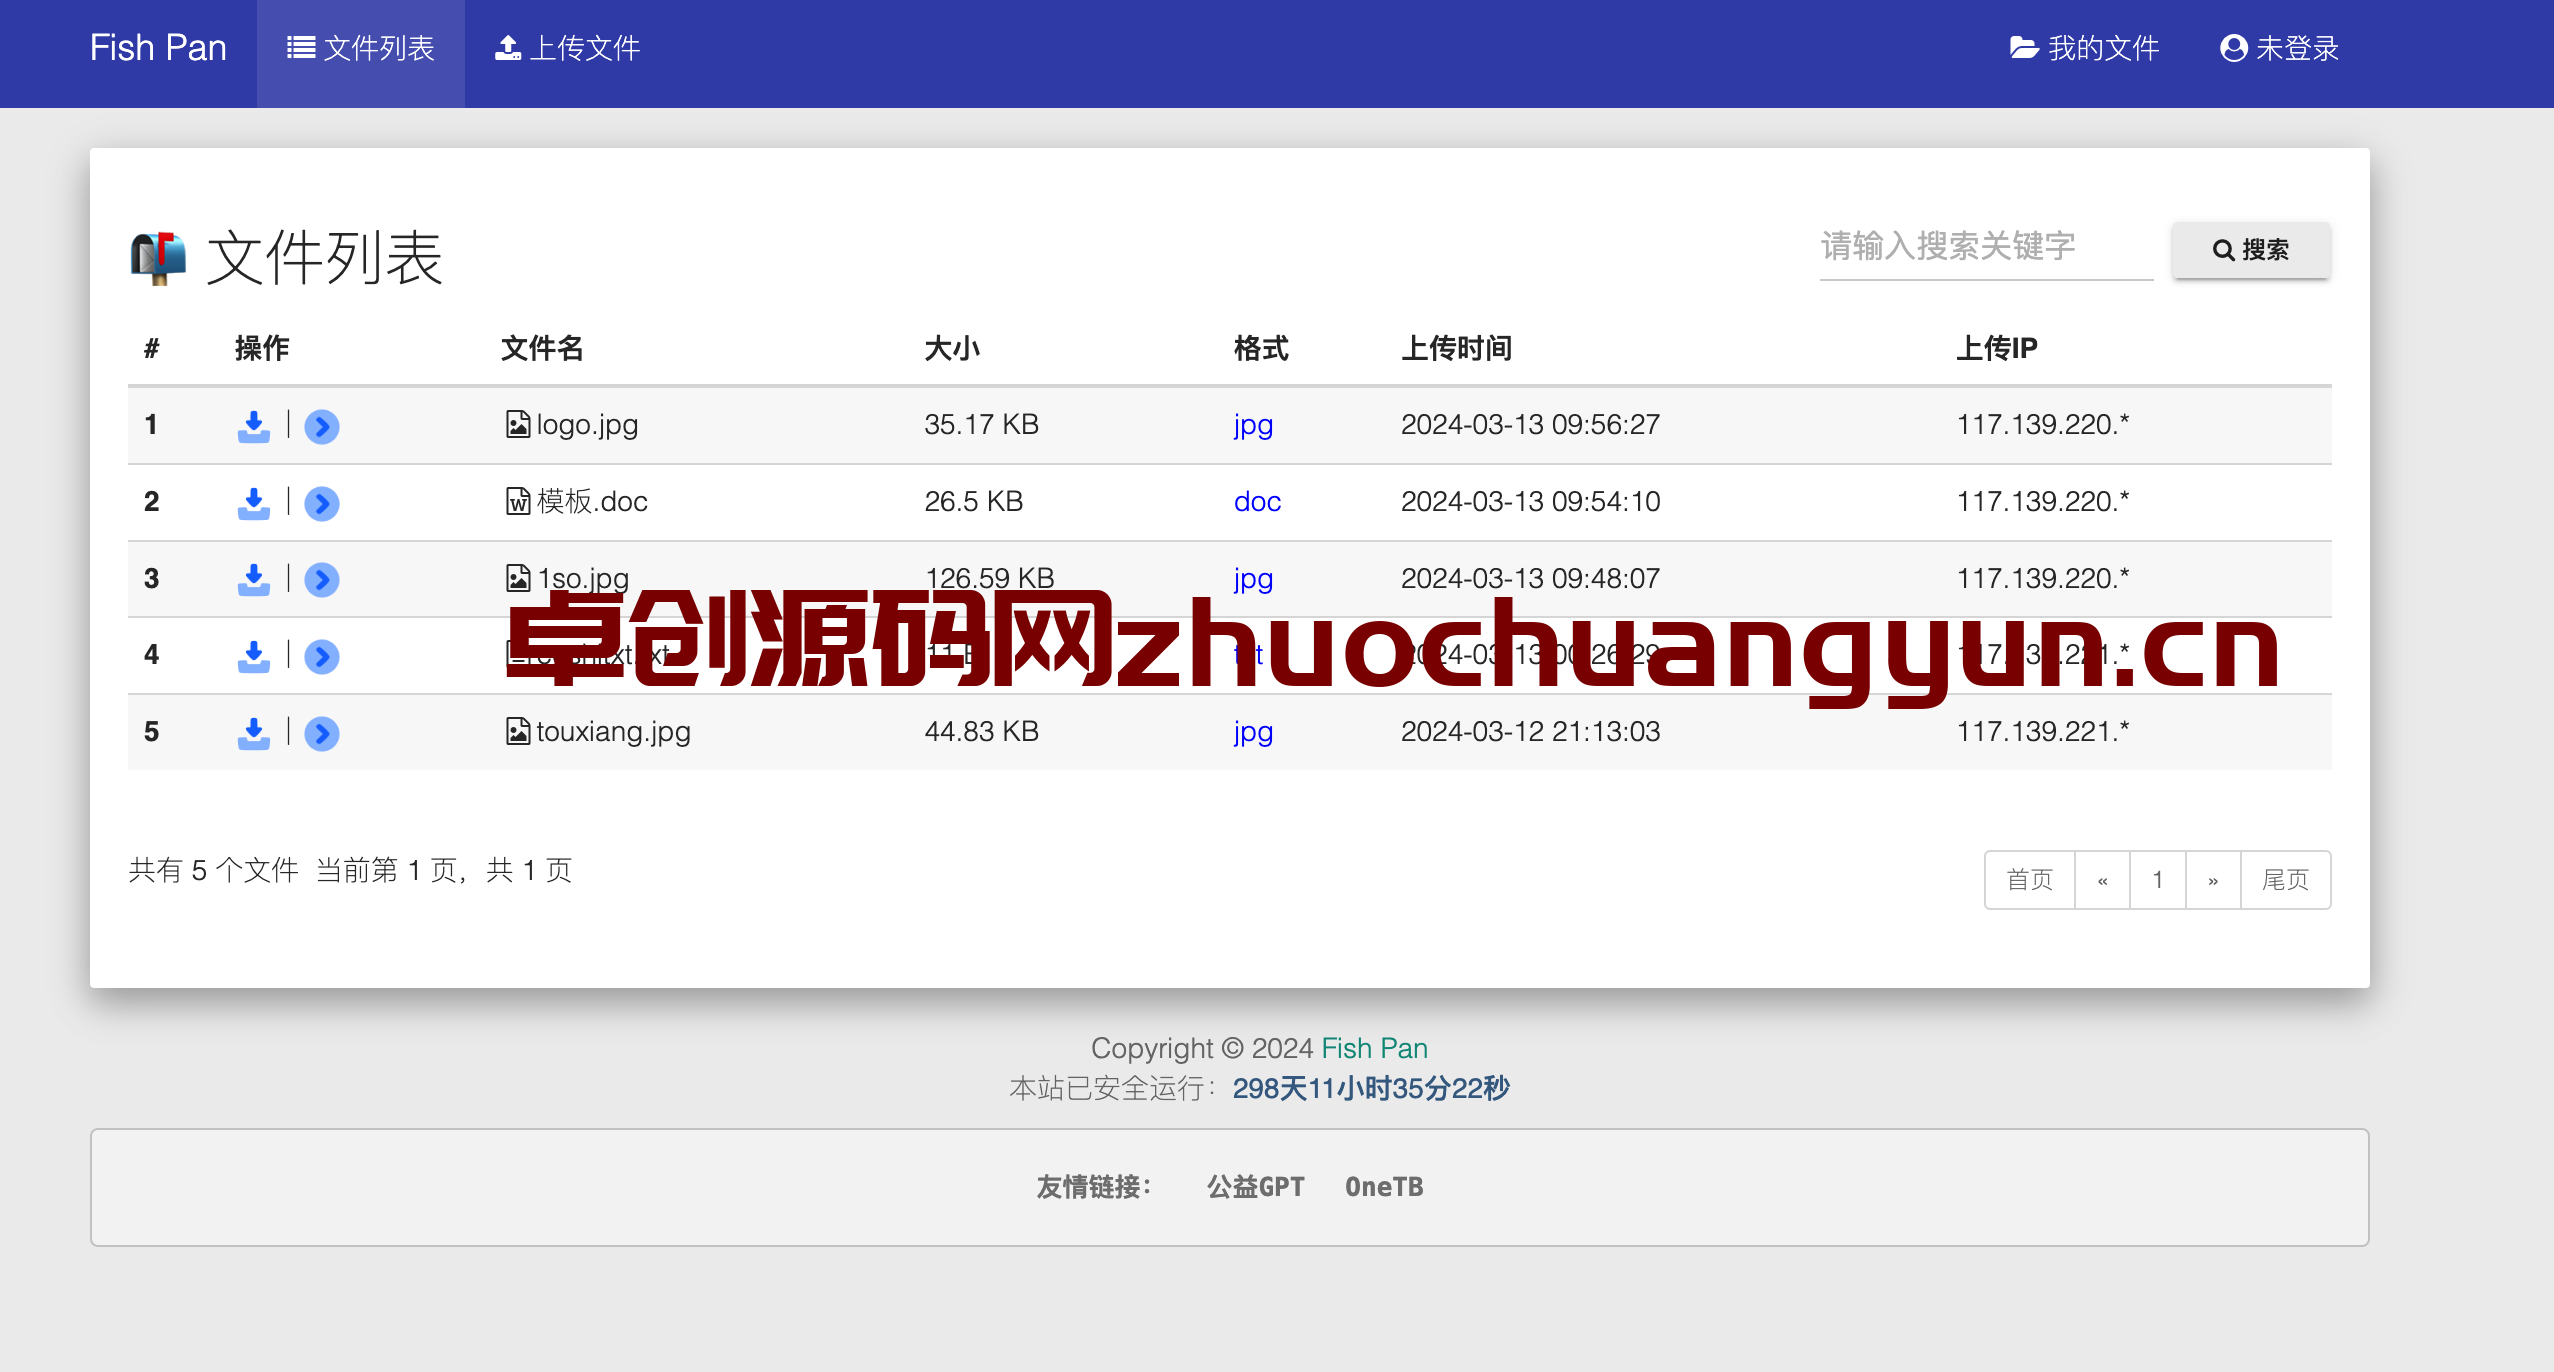
Task: Click the 文件名 column header
Action: pos(542,348)
